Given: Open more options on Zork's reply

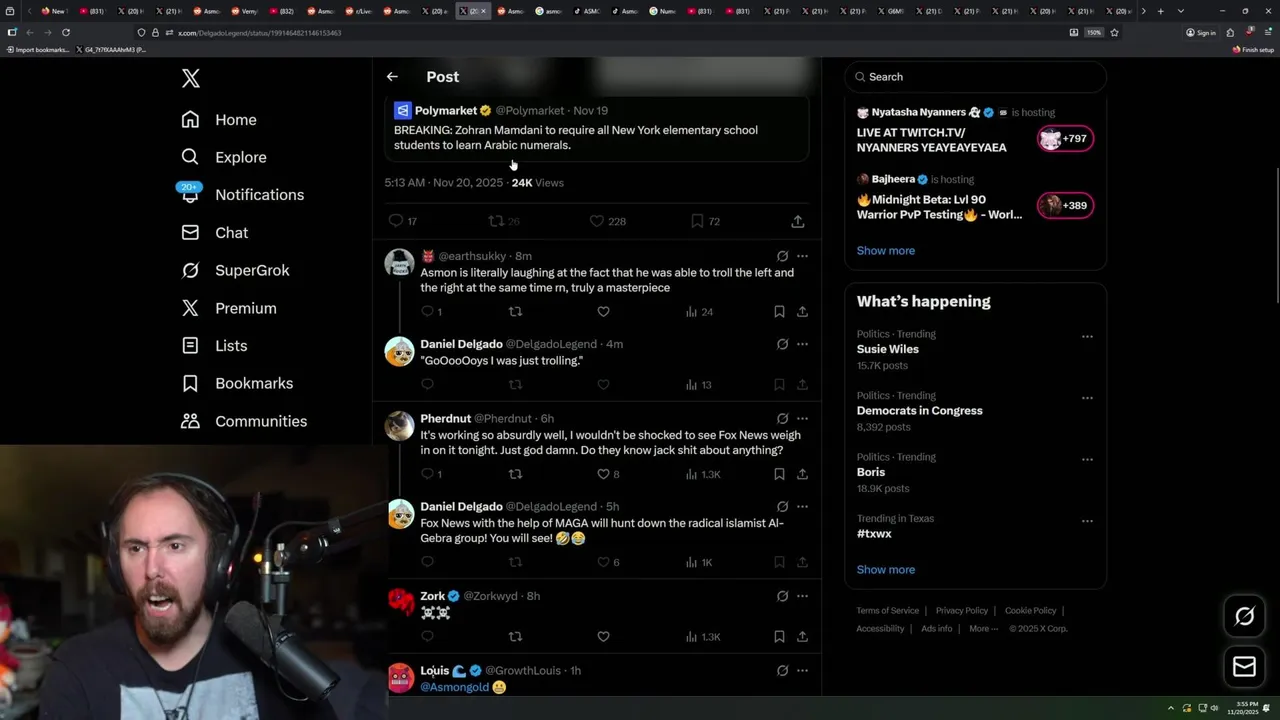Looking at the screenshot, I should click(x=802, y=596).
